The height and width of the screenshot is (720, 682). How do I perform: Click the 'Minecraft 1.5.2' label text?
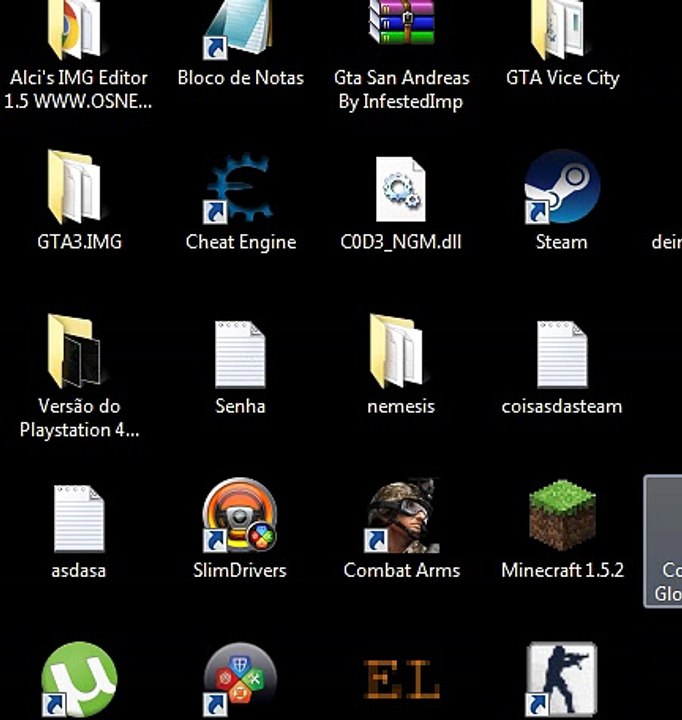click(562, 570)
